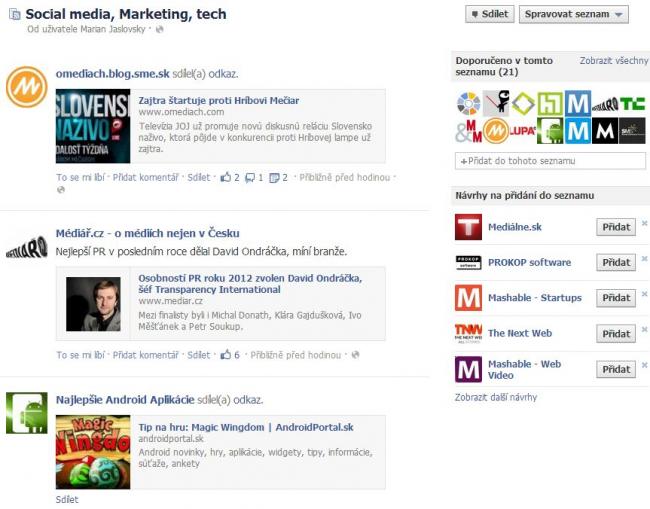Click Přidat komentář on omediach post
Screen dimensions: 650x509
pos(146,177)
